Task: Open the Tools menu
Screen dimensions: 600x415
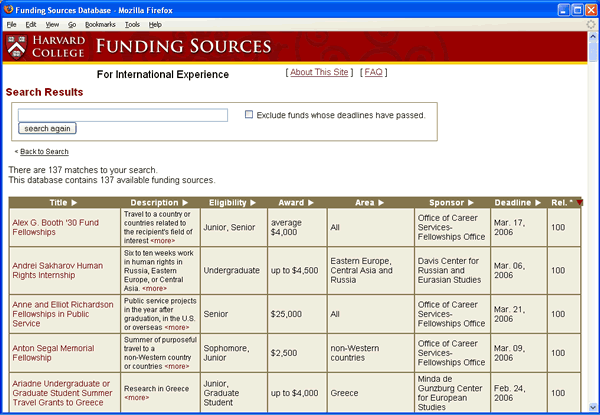Action: (132, 24)
